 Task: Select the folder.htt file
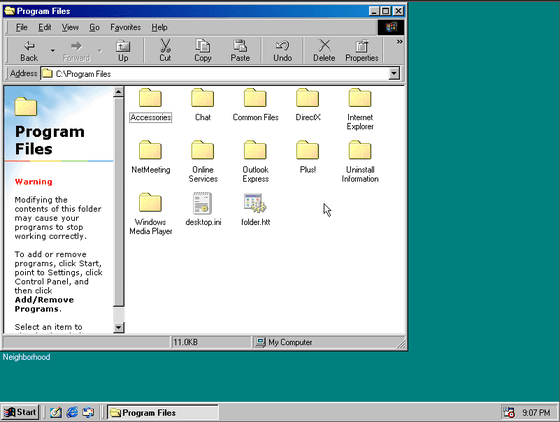tap(255, 210)
